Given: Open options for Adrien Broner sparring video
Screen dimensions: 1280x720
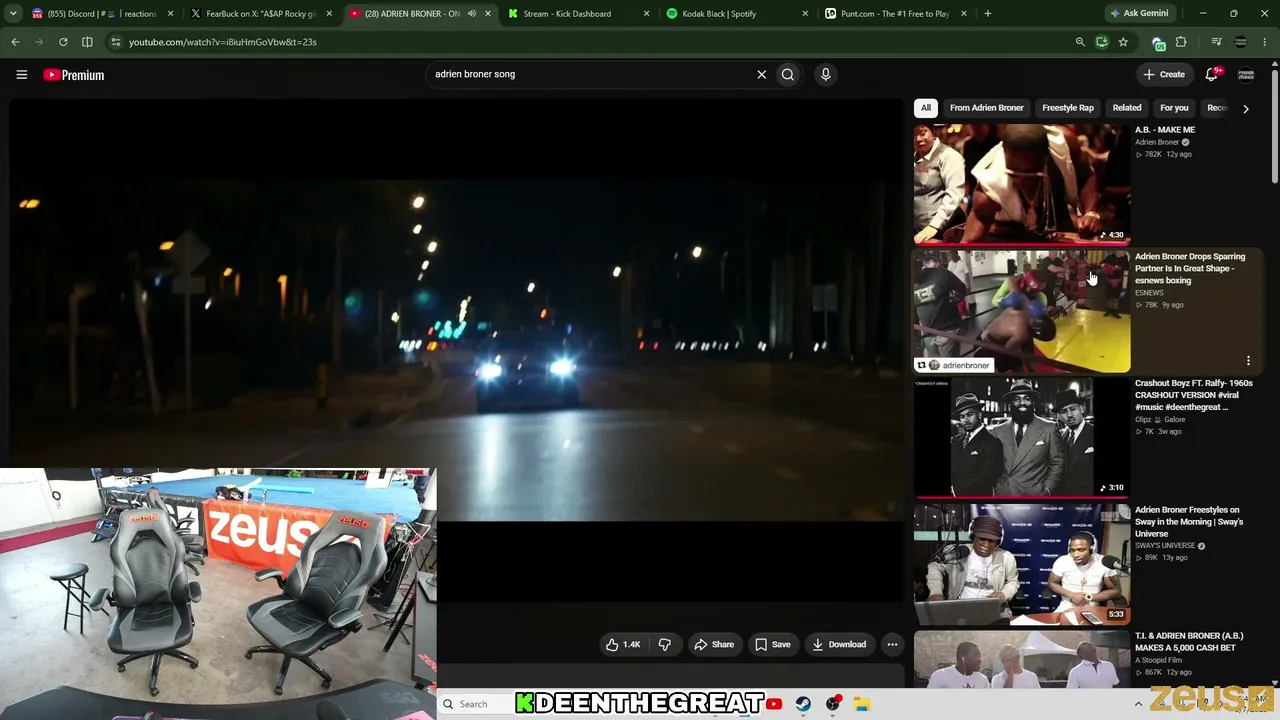Looking at the screenshot, I should [1248, 360].
